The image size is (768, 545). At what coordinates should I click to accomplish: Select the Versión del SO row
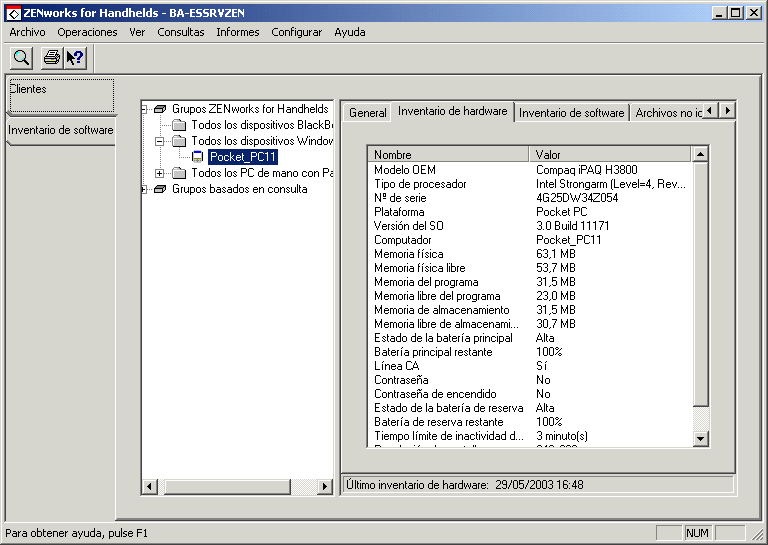click(530, 226)
